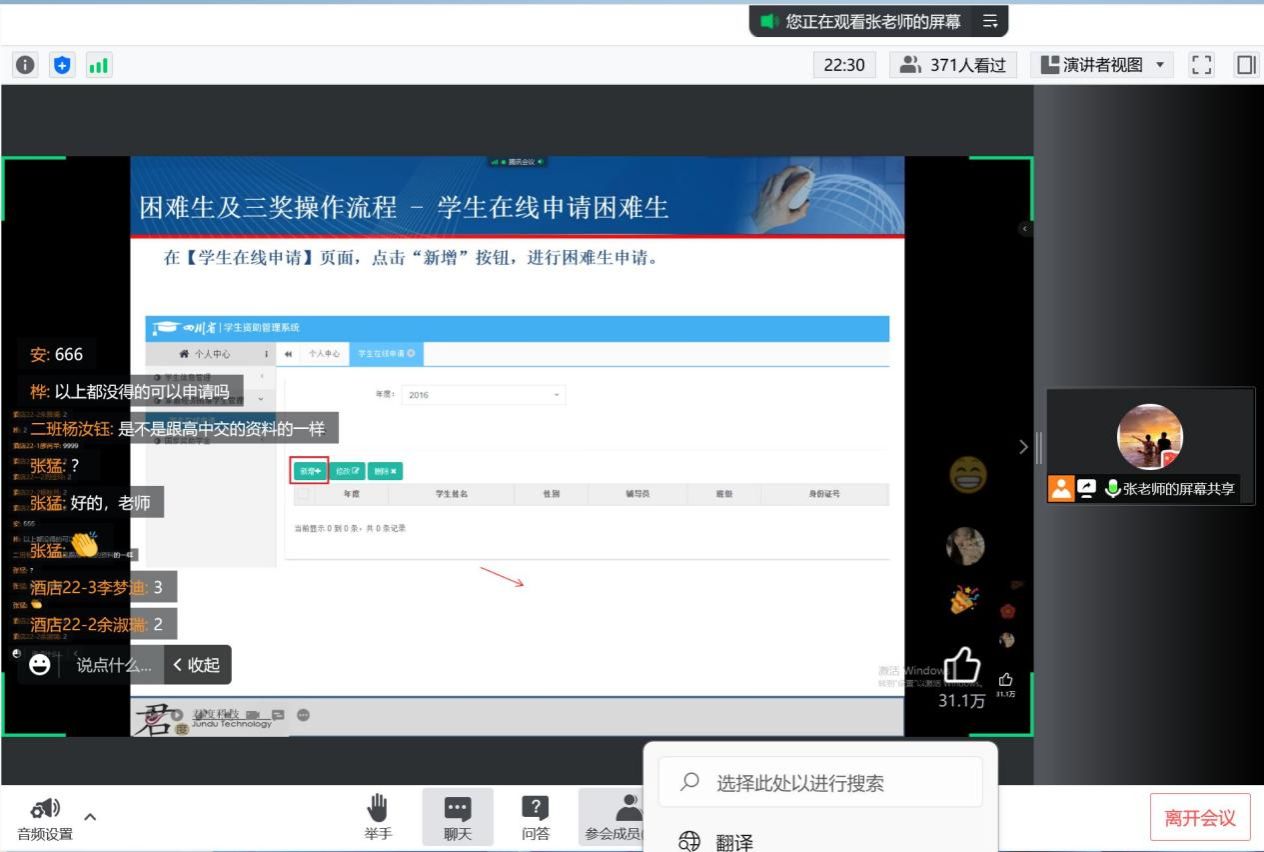Image resolution: width=1264 pixels, height=852 pixels.
Task: Expand audio settings options arrow
Action: (90, 817)
